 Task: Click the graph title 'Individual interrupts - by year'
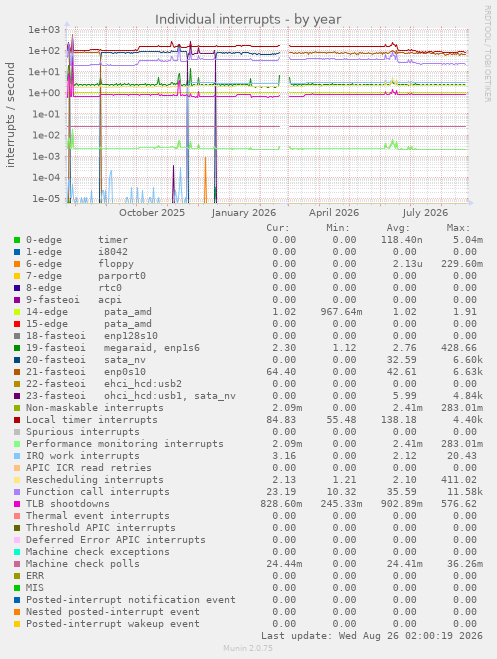point(248,20)
